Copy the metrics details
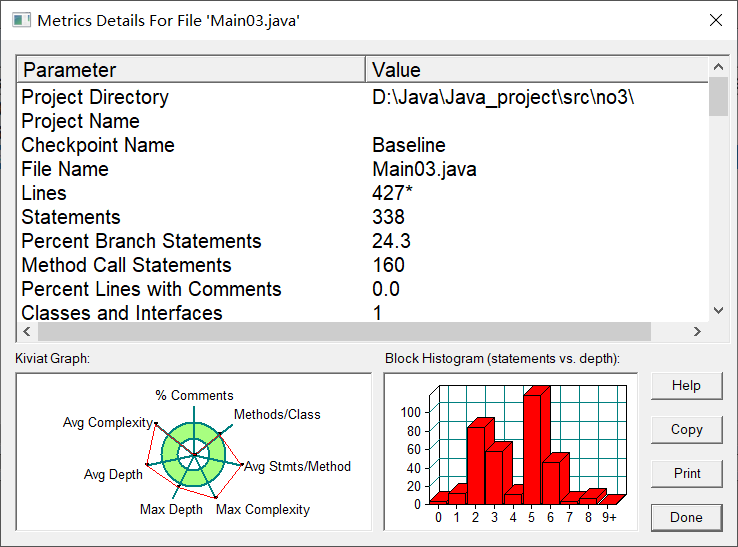The height and width of the screenshot is (547, 738). click(686, 429)
